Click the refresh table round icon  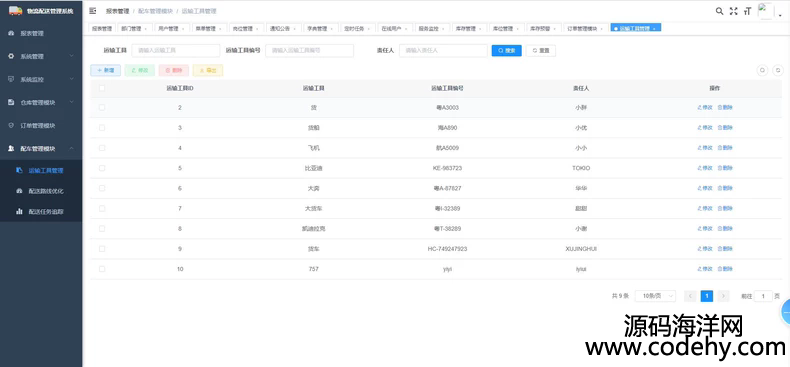point(778,71)
